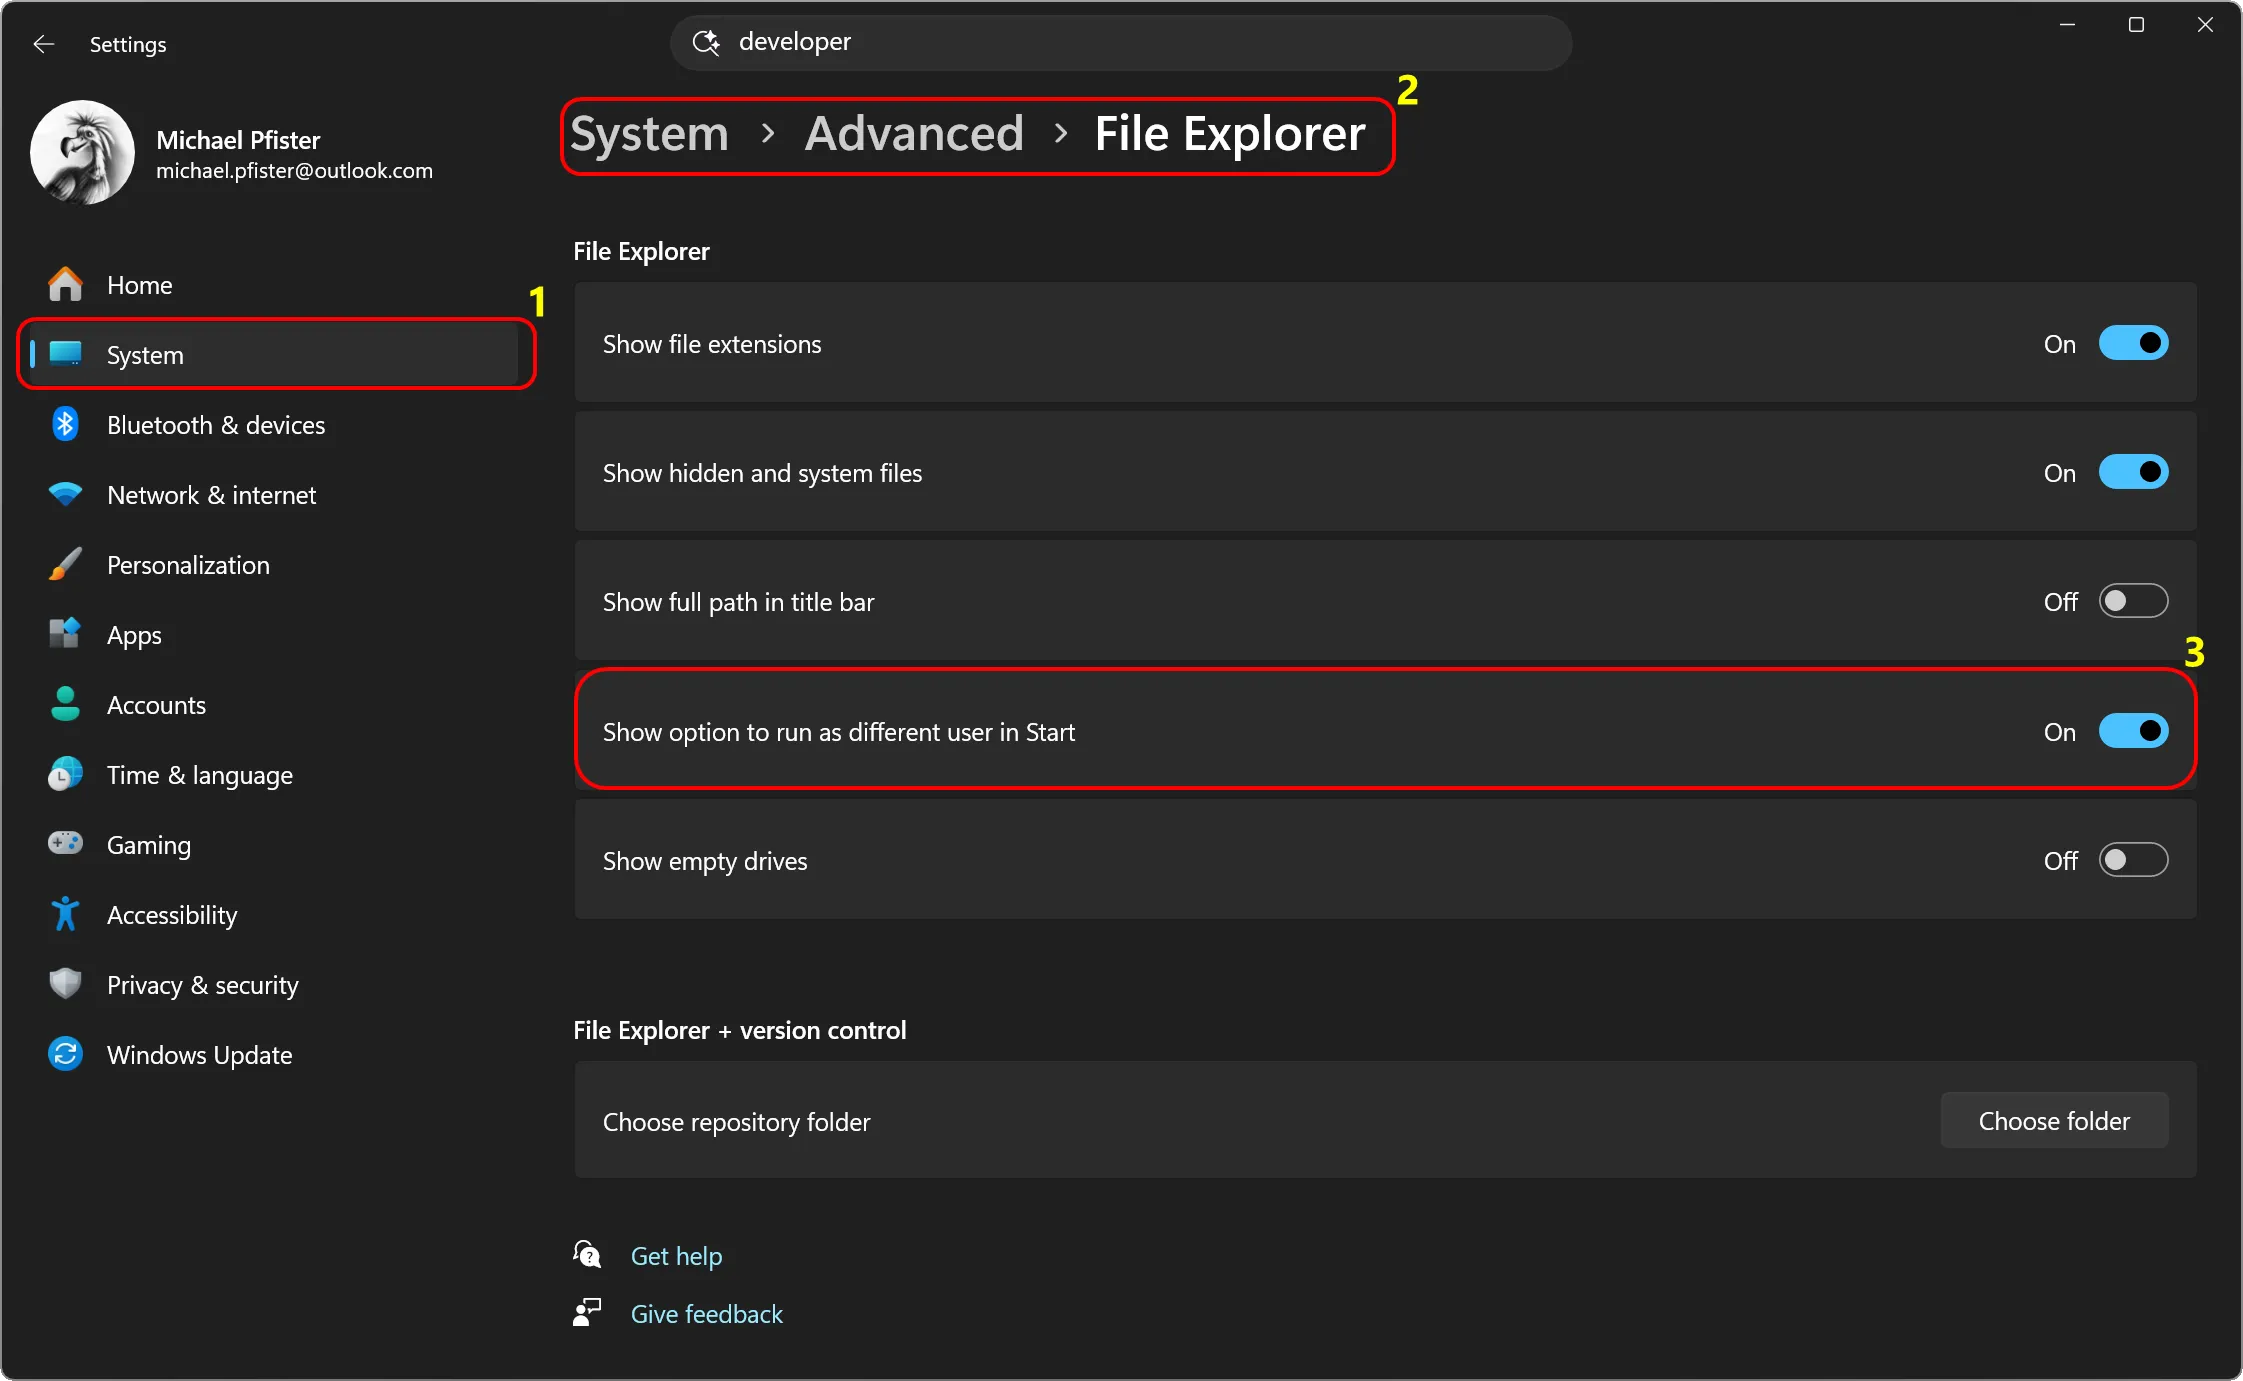Enable Show full path in title bar
Screen dimensions: 2243x1381
click(2133, 601)
